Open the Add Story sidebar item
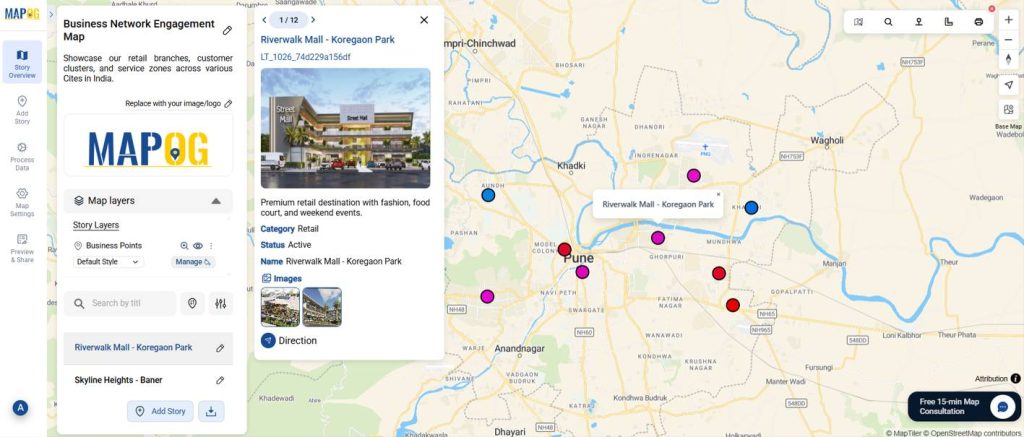The width and height of the screenshot is (1024, 437). (x=22, y=110)
